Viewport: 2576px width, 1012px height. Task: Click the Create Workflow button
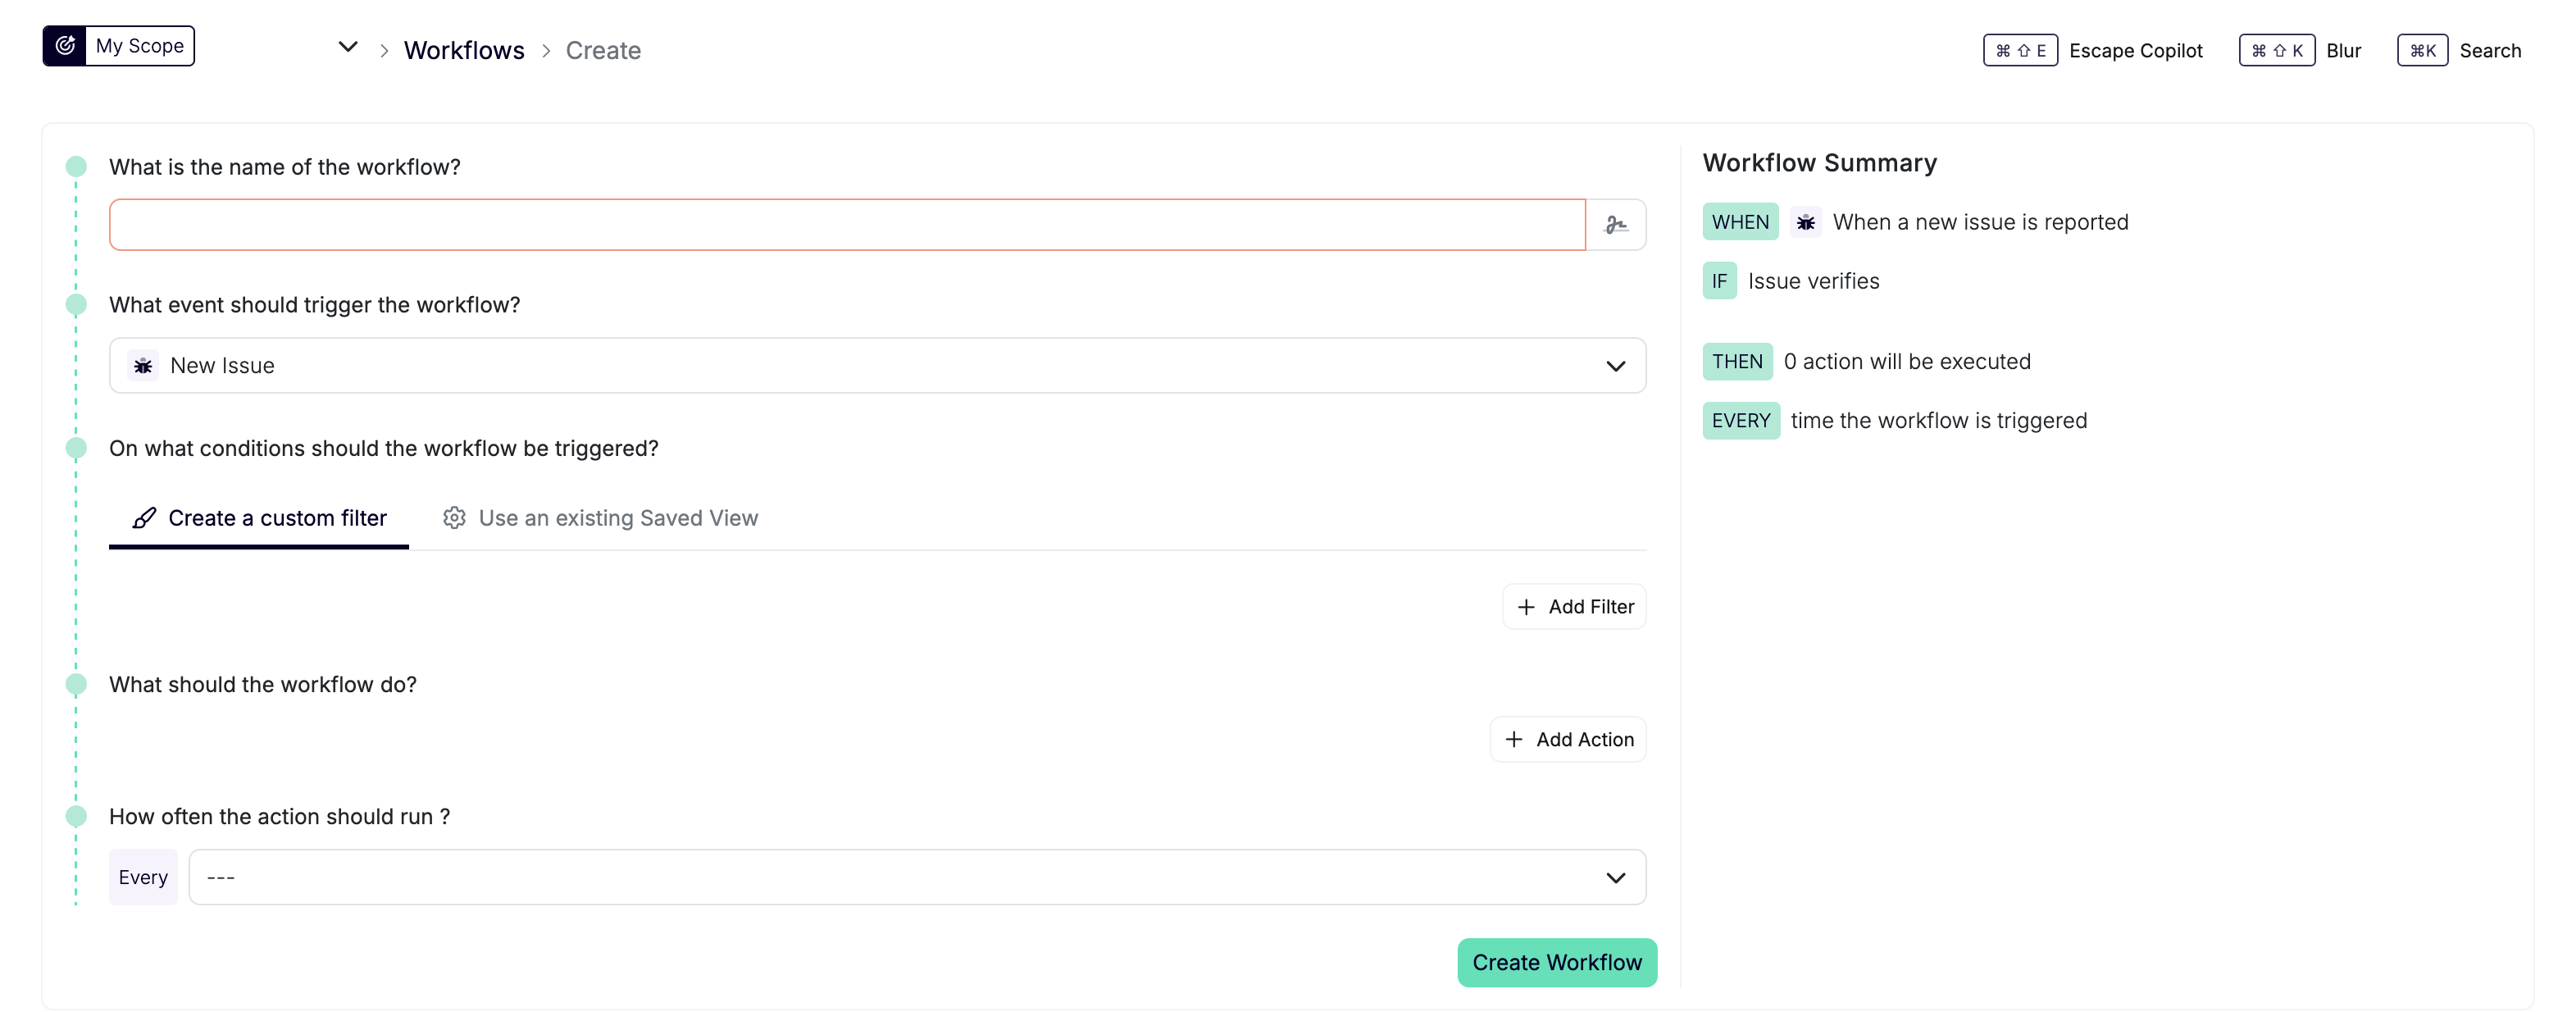tap(1556, 963)
